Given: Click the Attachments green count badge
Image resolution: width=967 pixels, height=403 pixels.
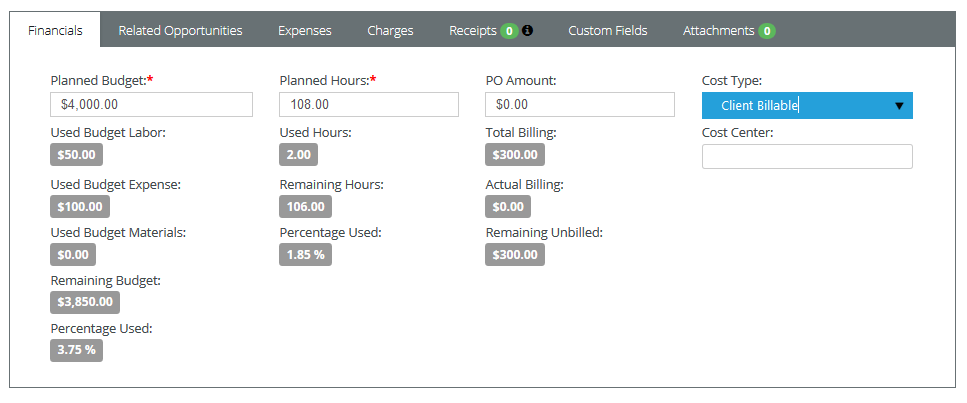Looking at the screenshot, I should point(767,31).
